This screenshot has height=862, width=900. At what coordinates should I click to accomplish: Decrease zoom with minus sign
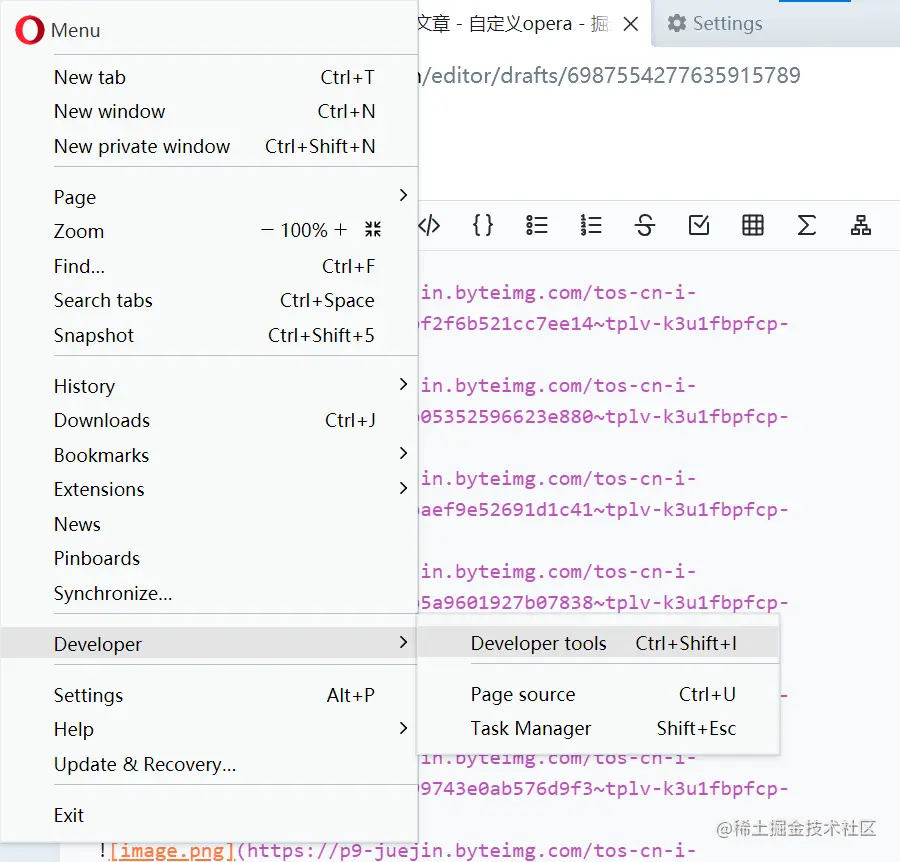(x=267, y=230)
